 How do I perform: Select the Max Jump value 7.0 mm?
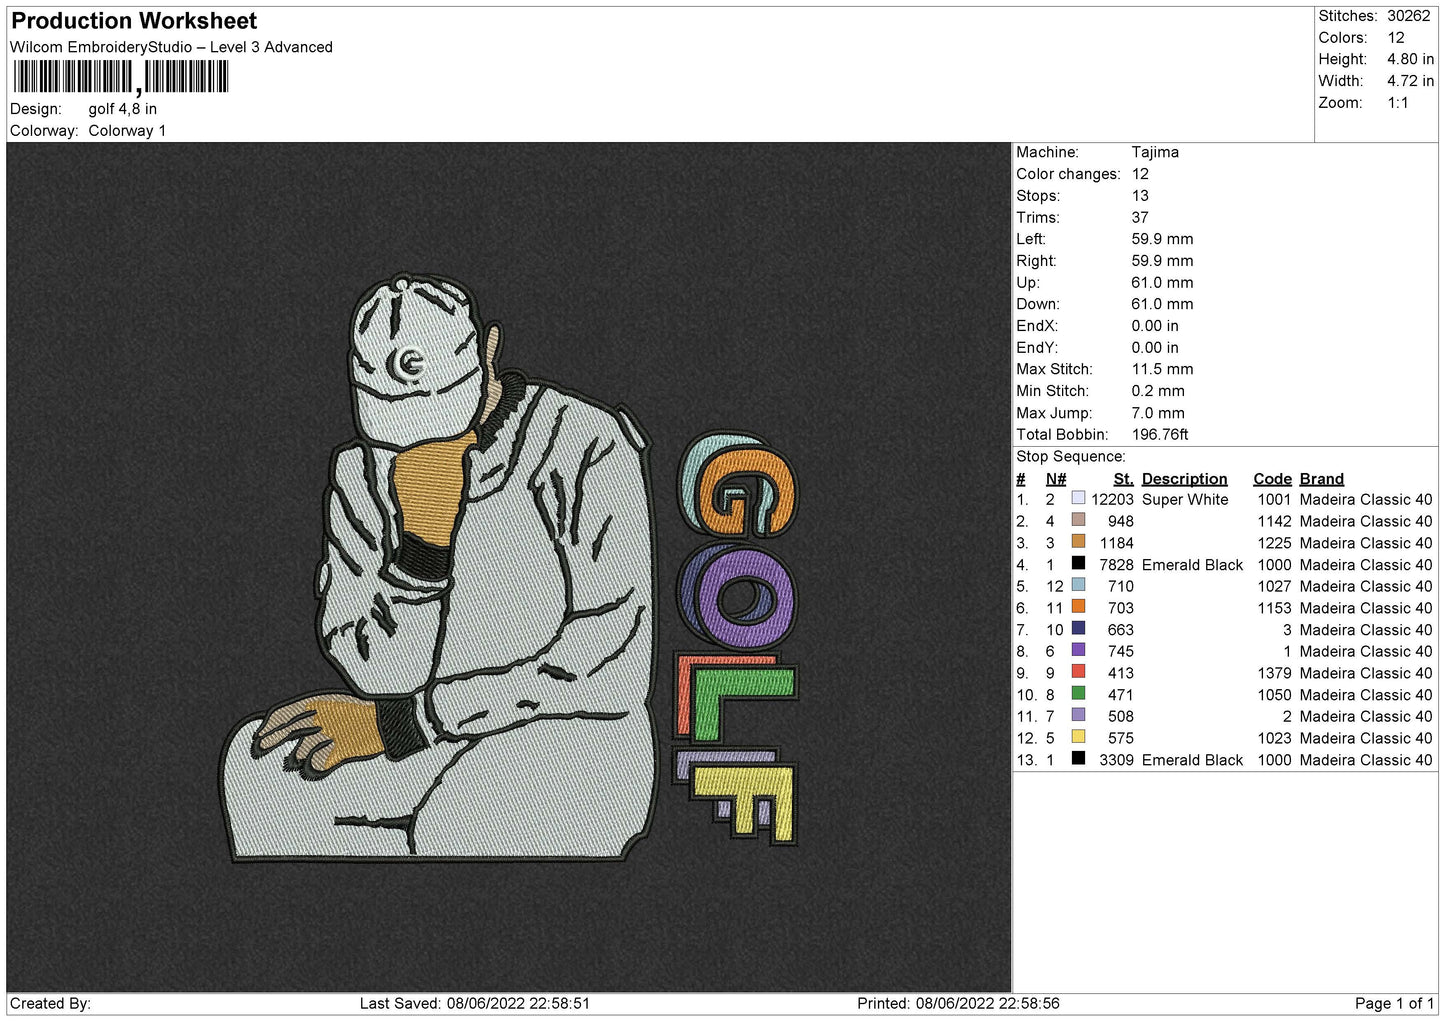pyautogui.click(x=1158, y=413)
